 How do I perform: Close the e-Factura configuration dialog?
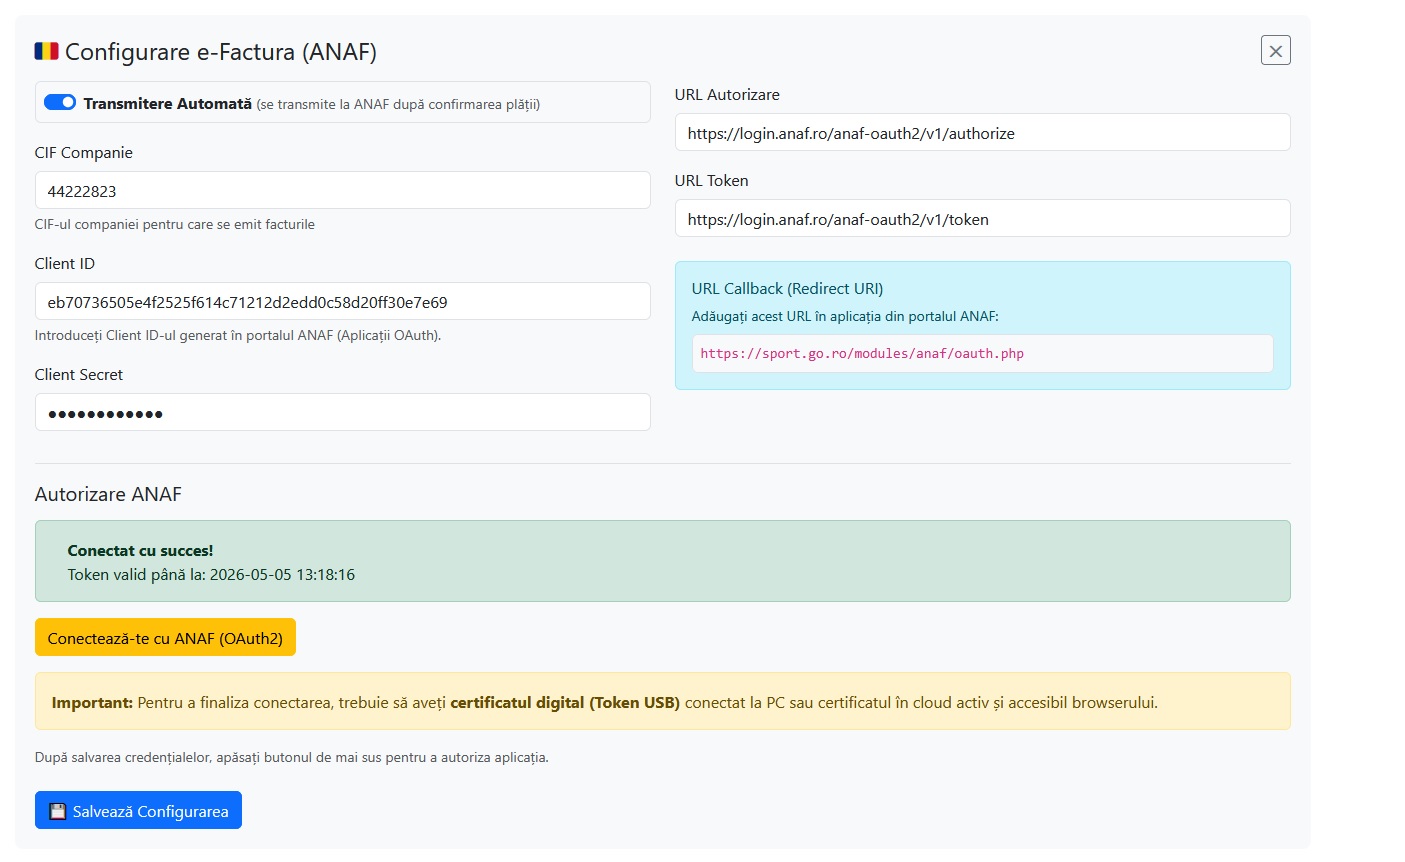1275,49
